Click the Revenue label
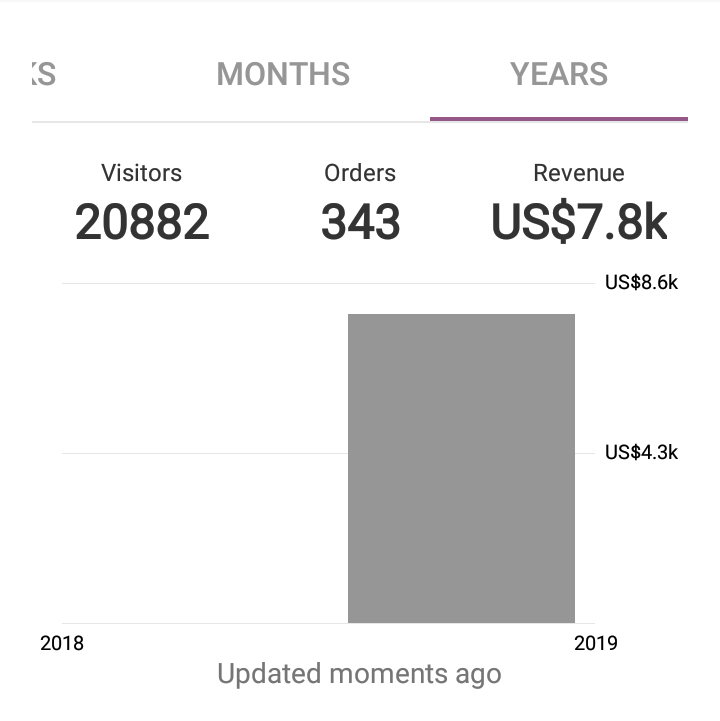The width and height of the screenshot is (720, 721). click(x=579, y=173)
